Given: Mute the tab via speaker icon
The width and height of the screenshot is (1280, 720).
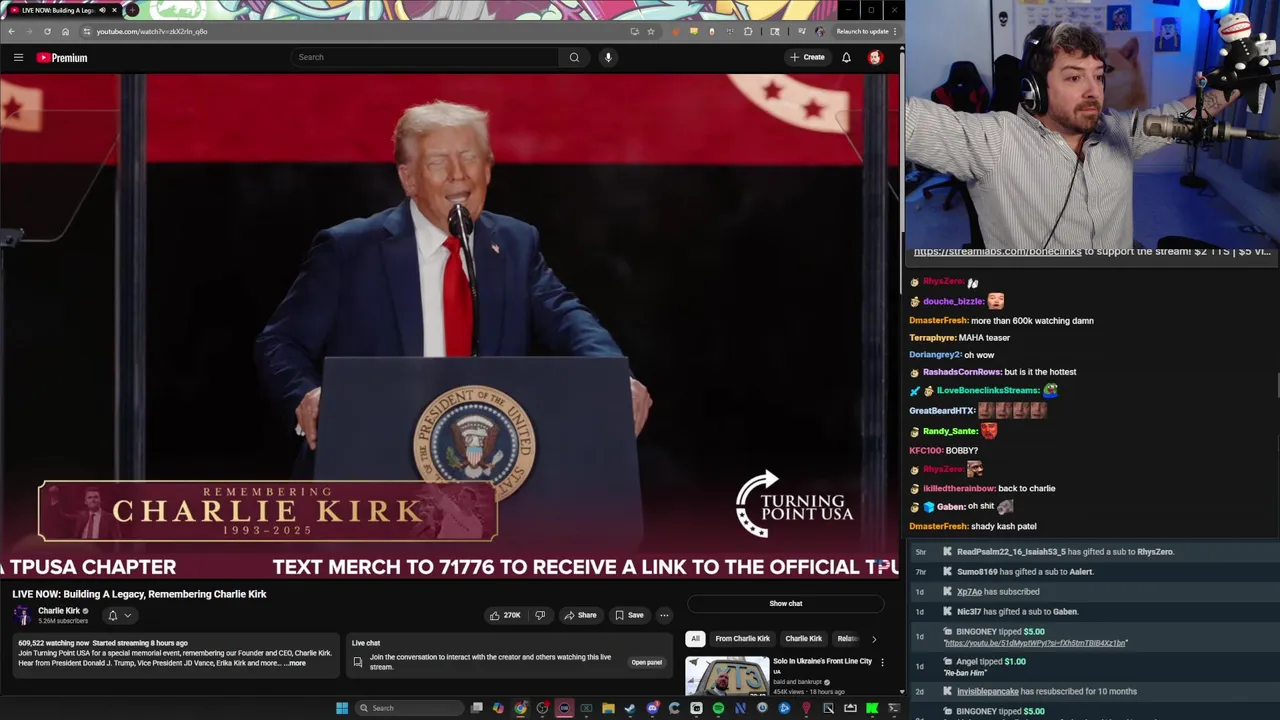Looking at the screenshot, I should [x=102, y=10].
